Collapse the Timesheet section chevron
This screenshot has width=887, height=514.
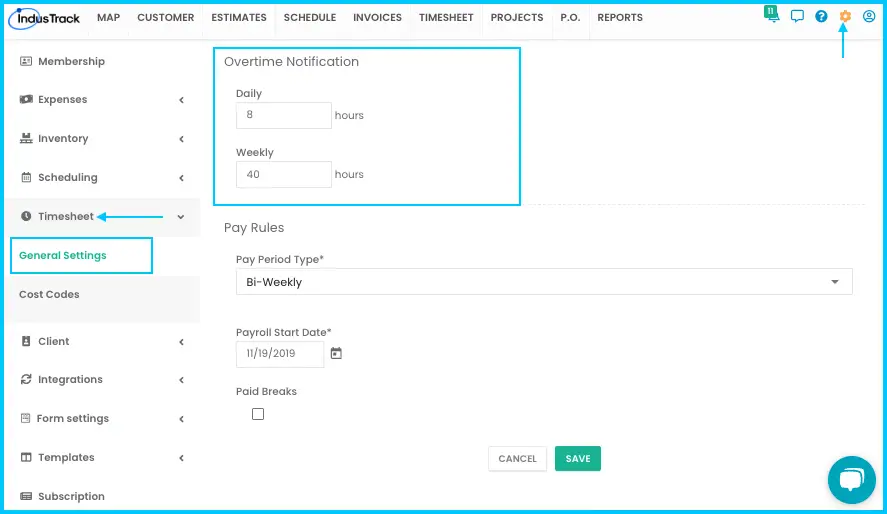coord(180,217)
